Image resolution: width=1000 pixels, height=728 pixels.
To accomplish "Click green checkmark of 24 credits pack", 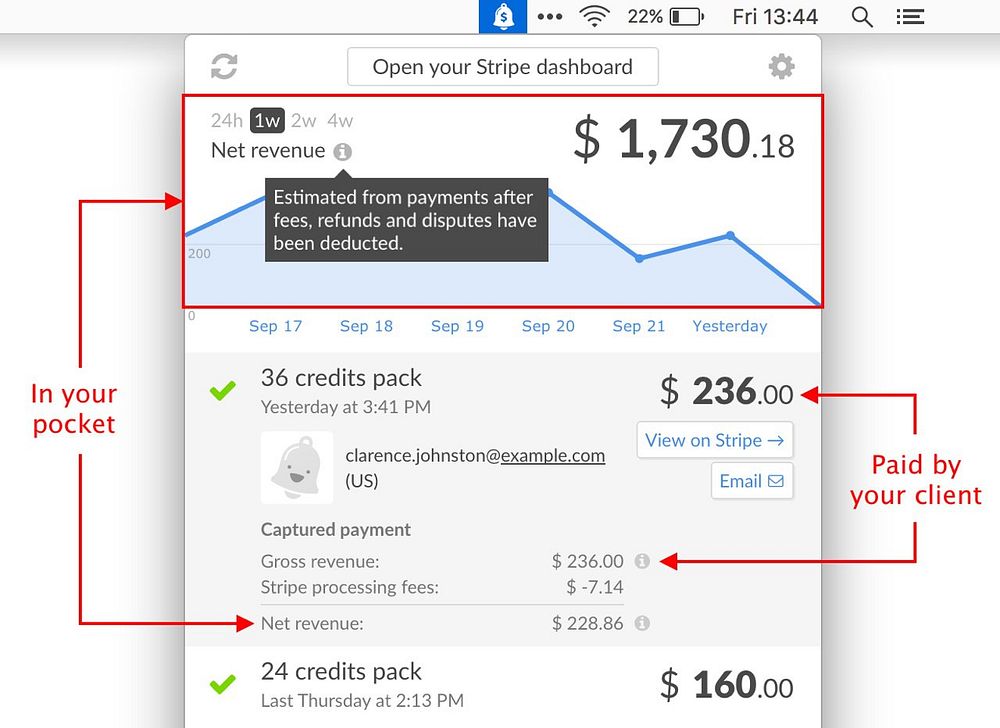I will pyautogui.click(x=223, y=684).
